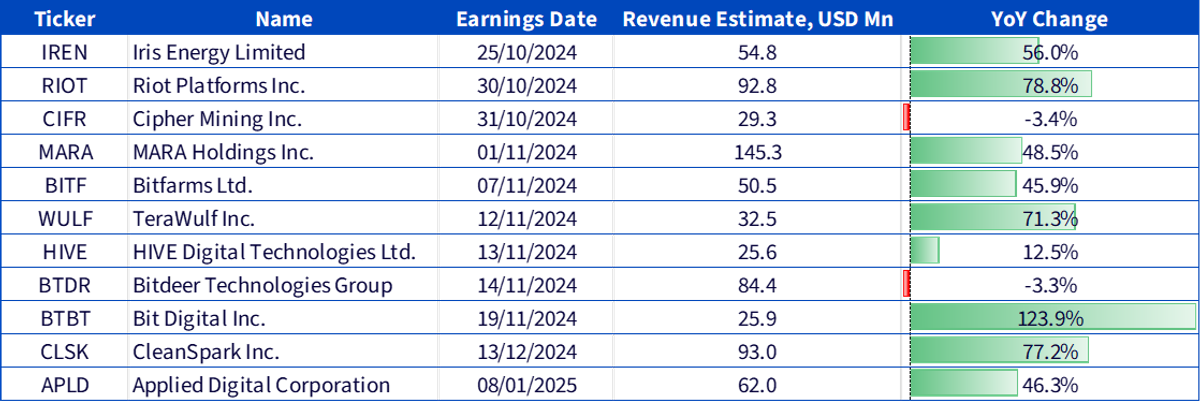Select earnings date 07/11/2024

pos(526,185)
